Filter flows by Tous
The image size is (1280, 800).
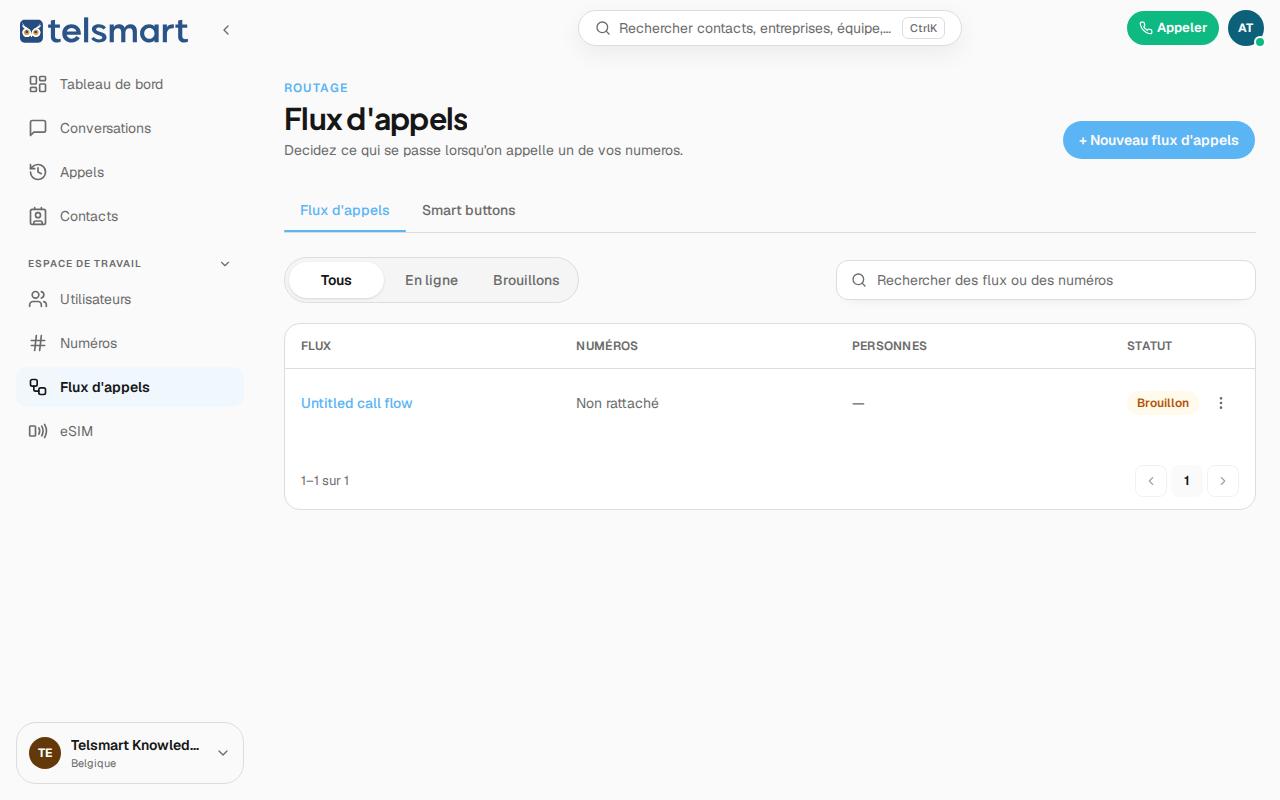[336, 280]
